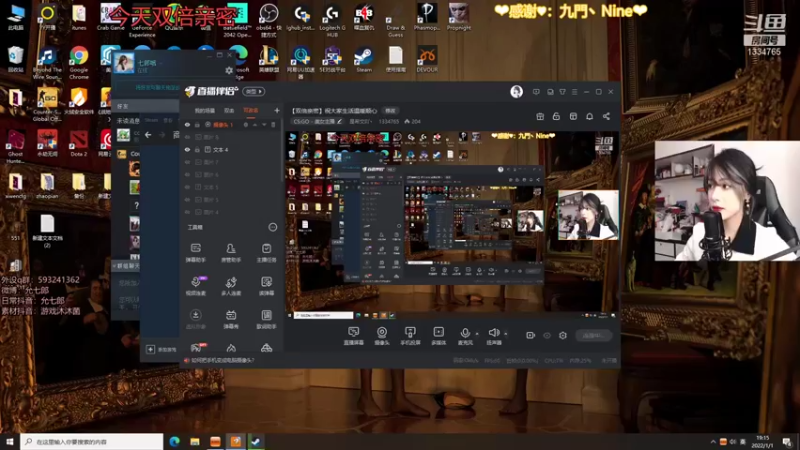Open the title bar dropdown triangle icon
This screenshot has width=800, height=450.
coord(562,92)
